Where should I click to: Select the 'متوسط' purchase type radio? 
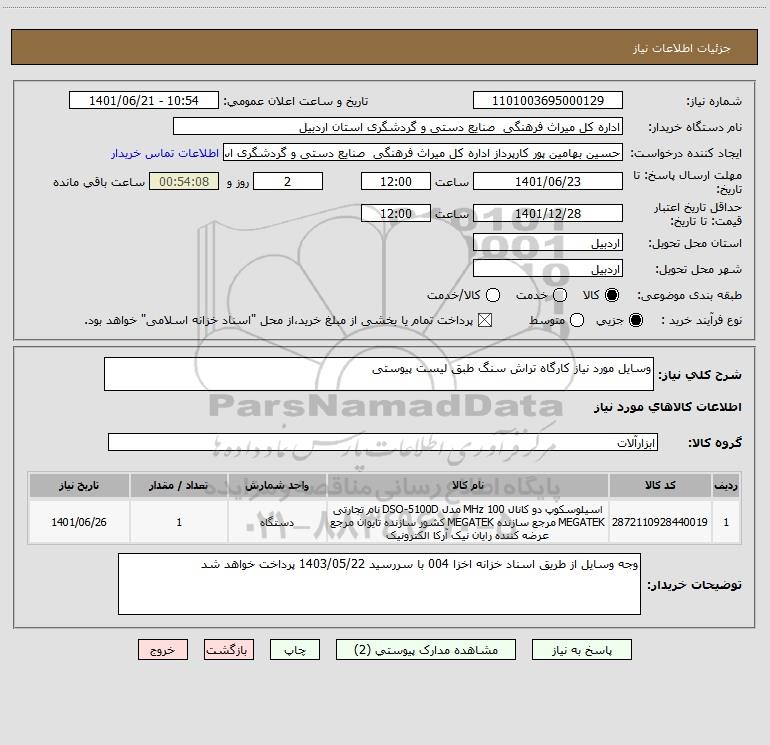click(577, 320)
